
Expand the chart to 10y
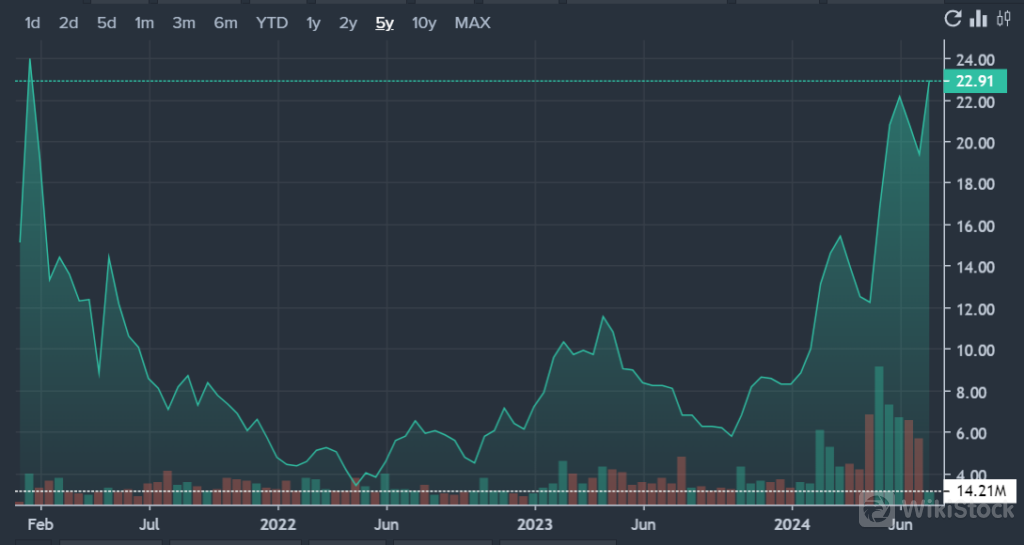coord(424,22)
